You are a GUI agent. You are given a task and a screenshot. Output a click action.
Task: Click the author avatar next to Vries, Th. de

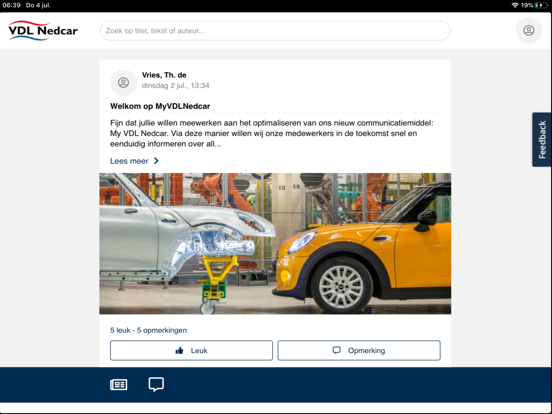pyautogui.click(x=123, y=83)
